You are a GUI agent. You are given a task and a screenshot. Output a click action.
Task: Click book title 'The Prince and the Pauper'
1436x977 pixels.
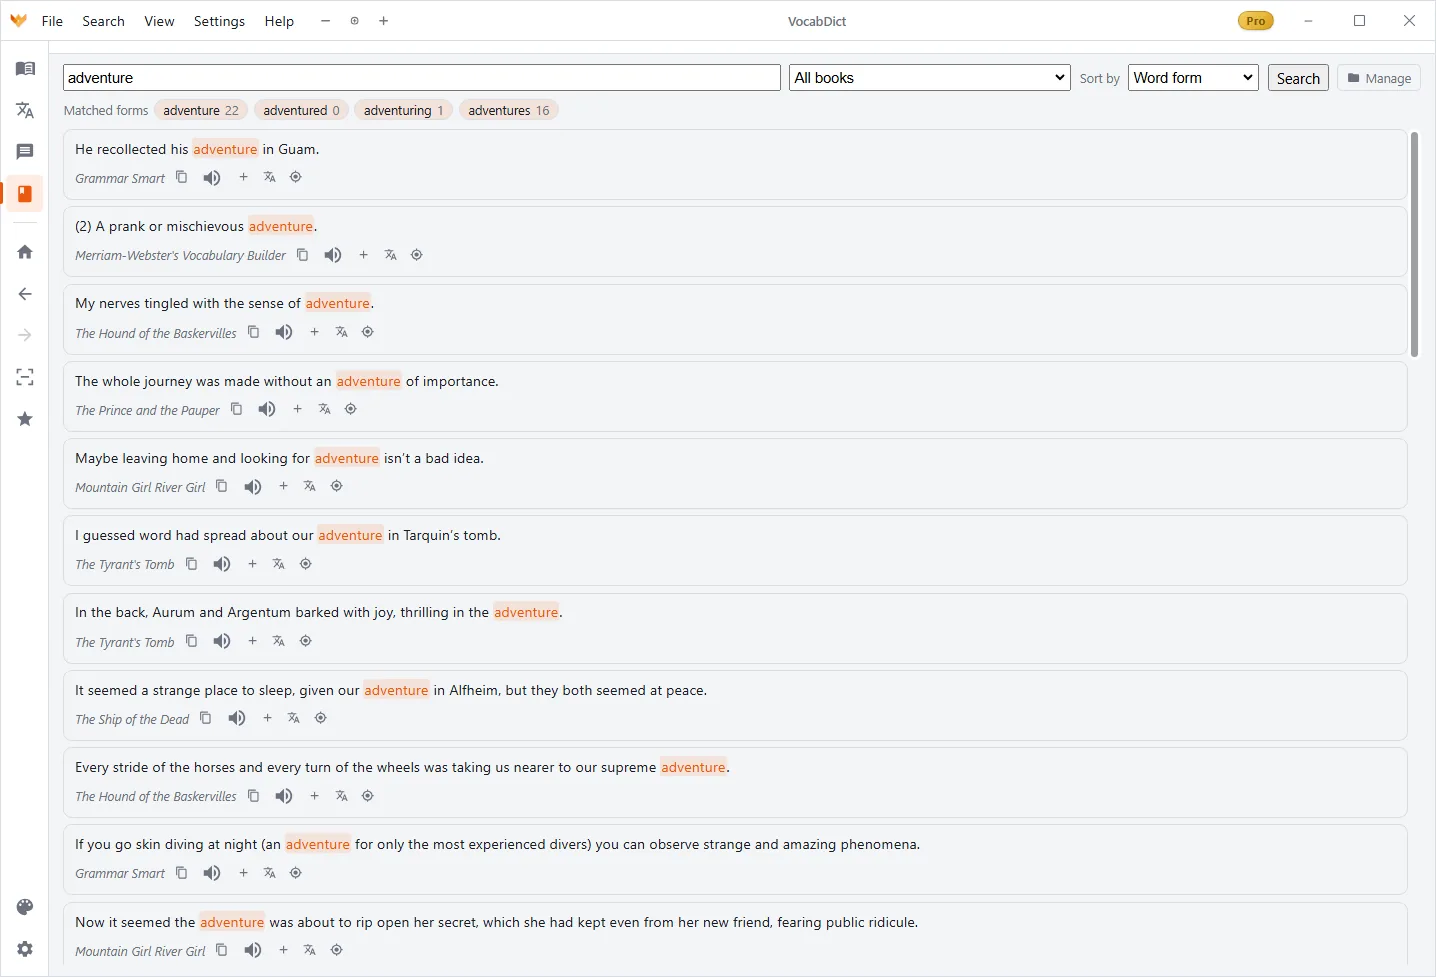click(147, 410)
